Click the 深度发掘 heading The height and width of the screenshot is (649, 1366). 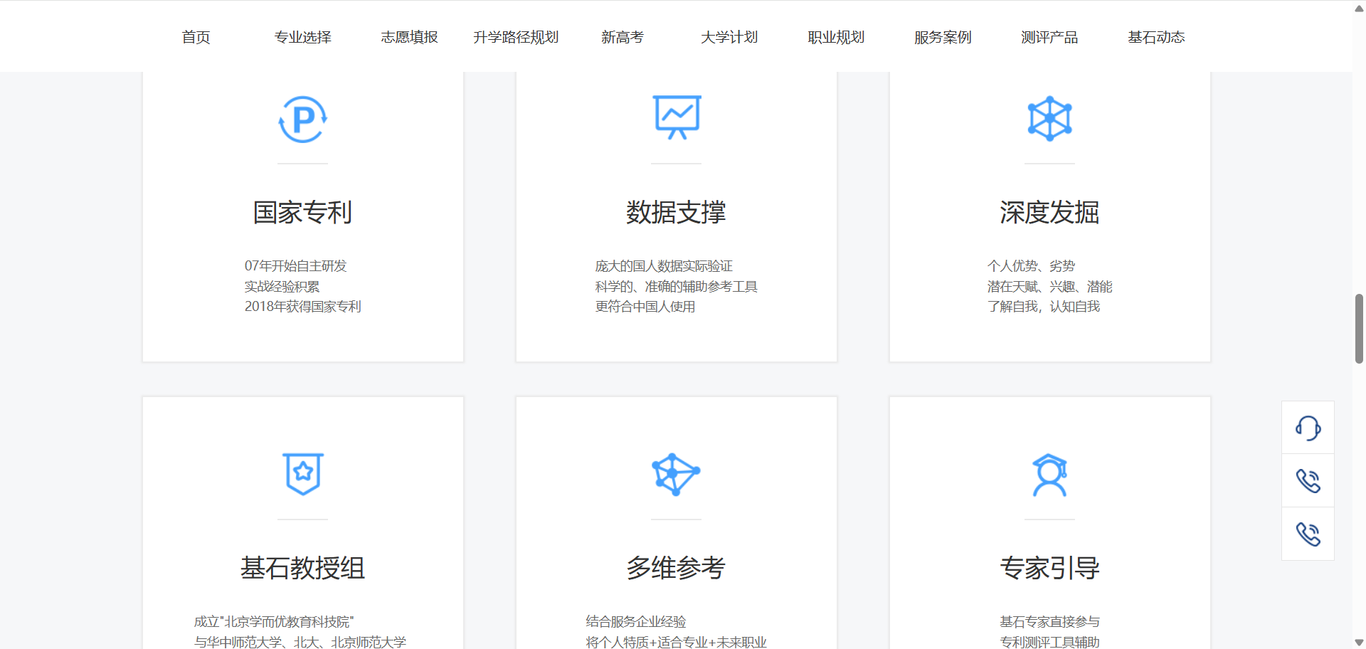click(1049, 212)
